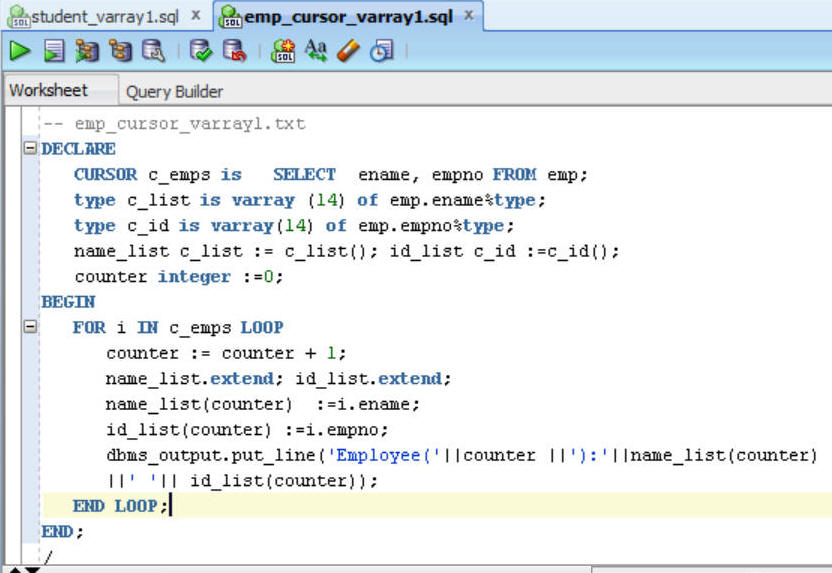
Task: Open the Query Builder tab
Action: 175,92
